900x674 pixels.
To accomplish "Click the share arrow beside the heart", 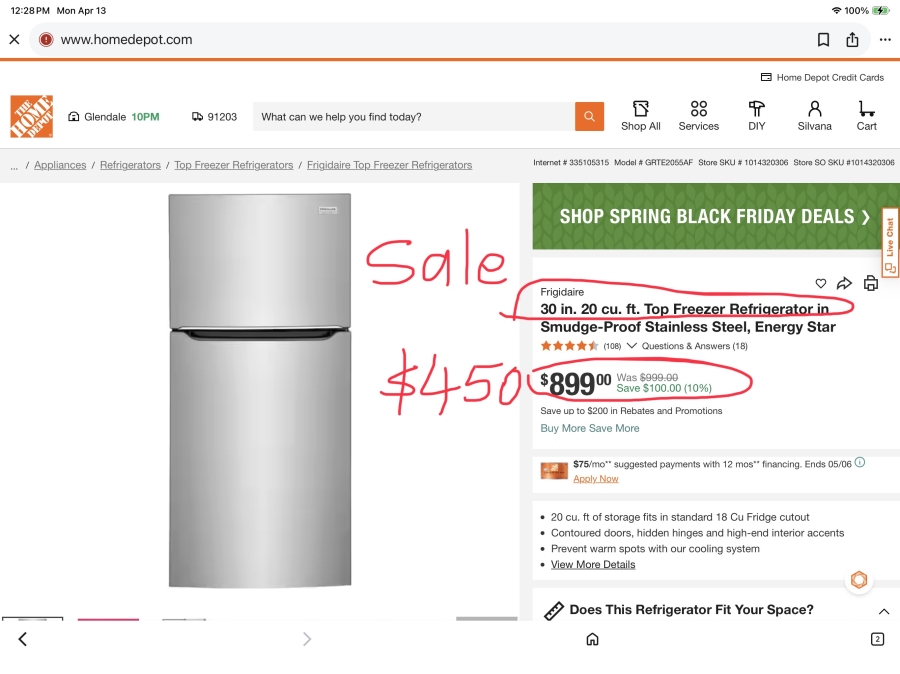I will pos(845,283).
